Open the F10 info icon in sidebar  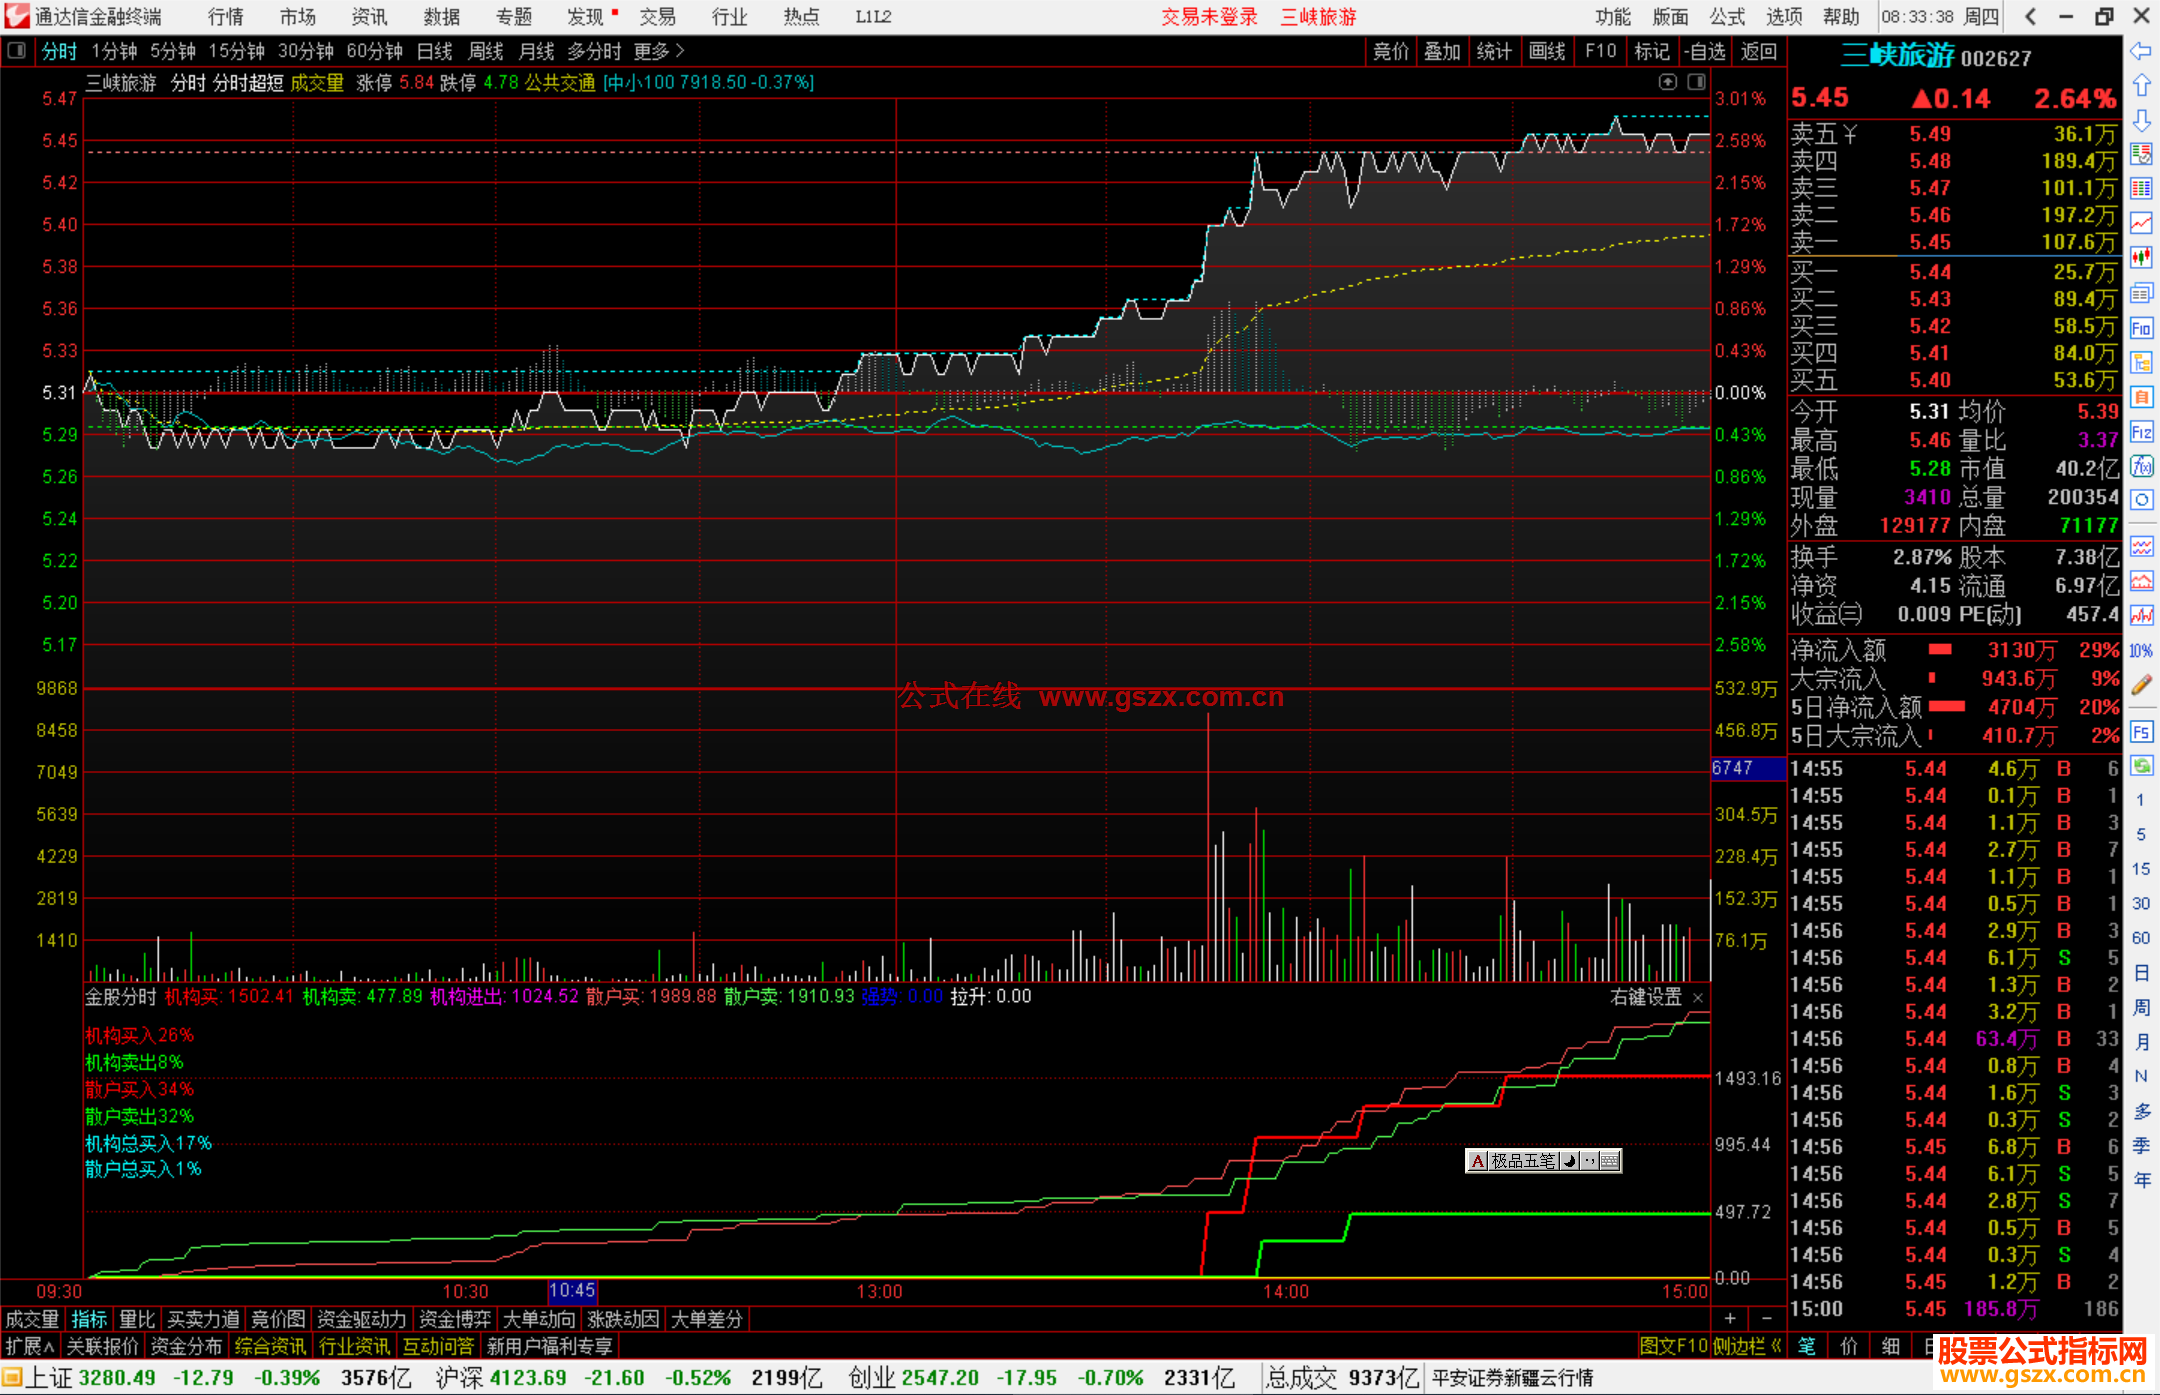2141,328
